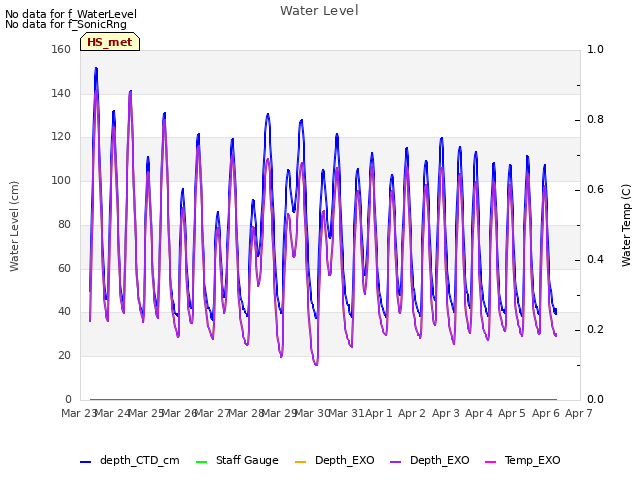This screenshot has height=480, width=640.
Task: Click the HS_met annotation label
Action: click(x=110, y=42)
